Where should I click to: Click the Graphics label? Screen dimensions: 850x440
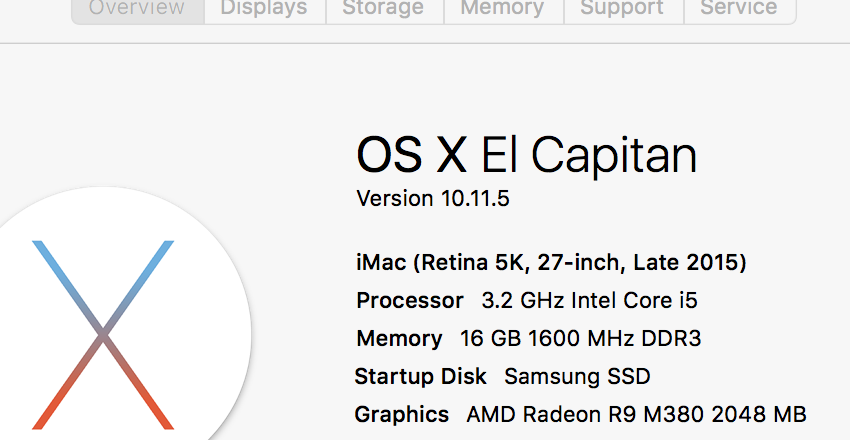click(x=401, y=415)
